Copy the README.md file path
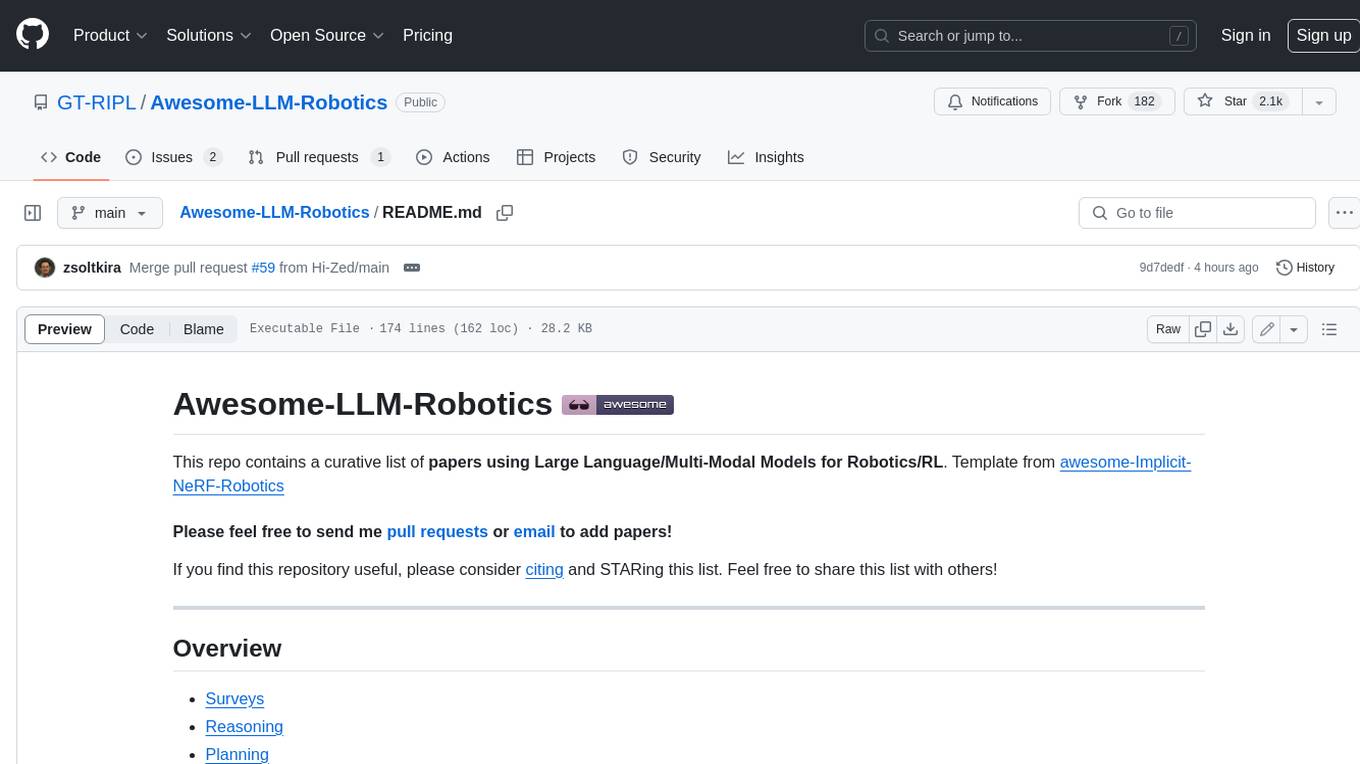Screen dimensions: 1360x764 505,212
